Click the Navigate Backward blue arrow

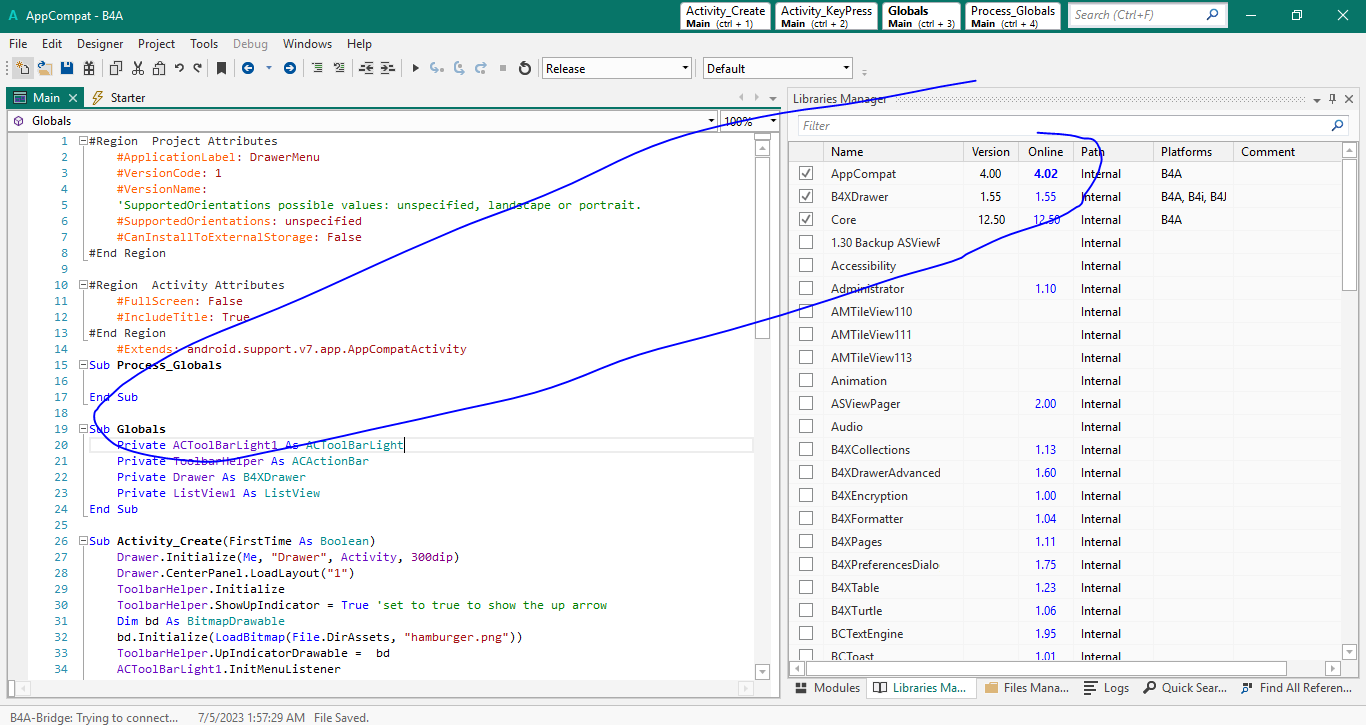point(247,68)
